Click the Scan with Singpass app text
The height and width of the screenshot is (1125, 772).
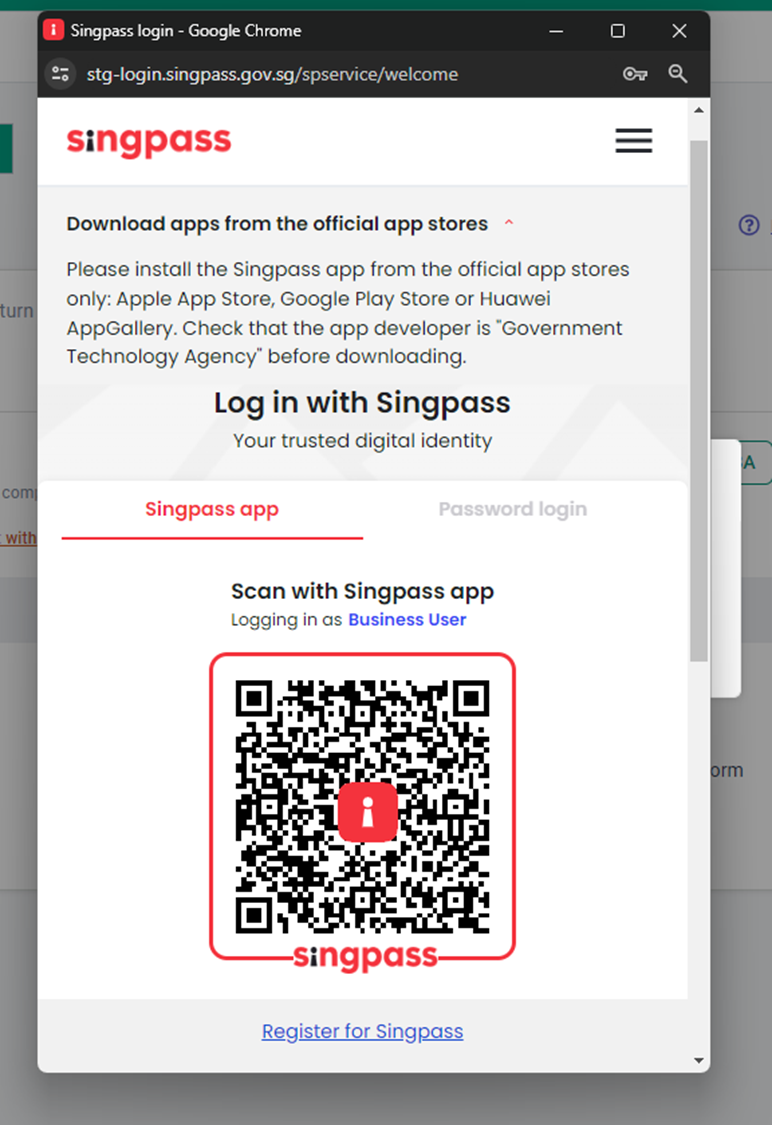362,591
